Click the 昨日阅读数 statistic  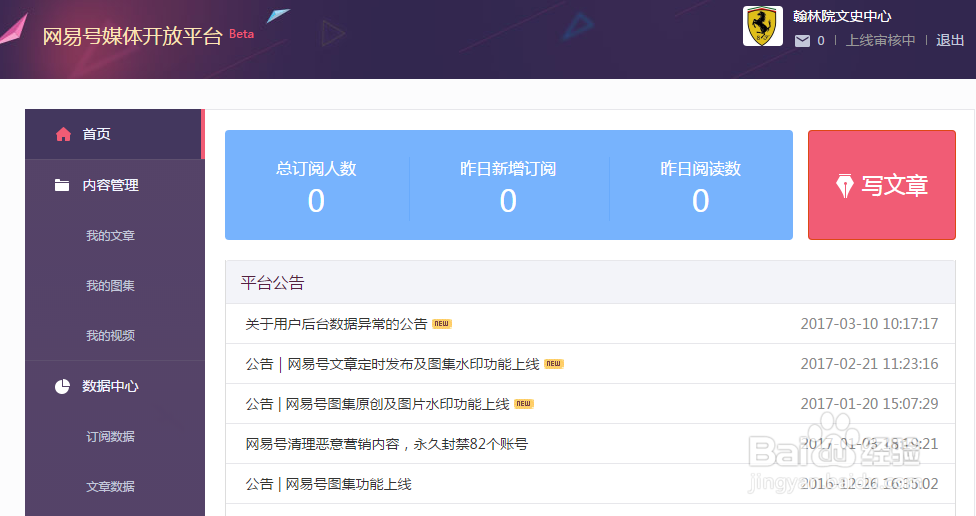[700, 185]
